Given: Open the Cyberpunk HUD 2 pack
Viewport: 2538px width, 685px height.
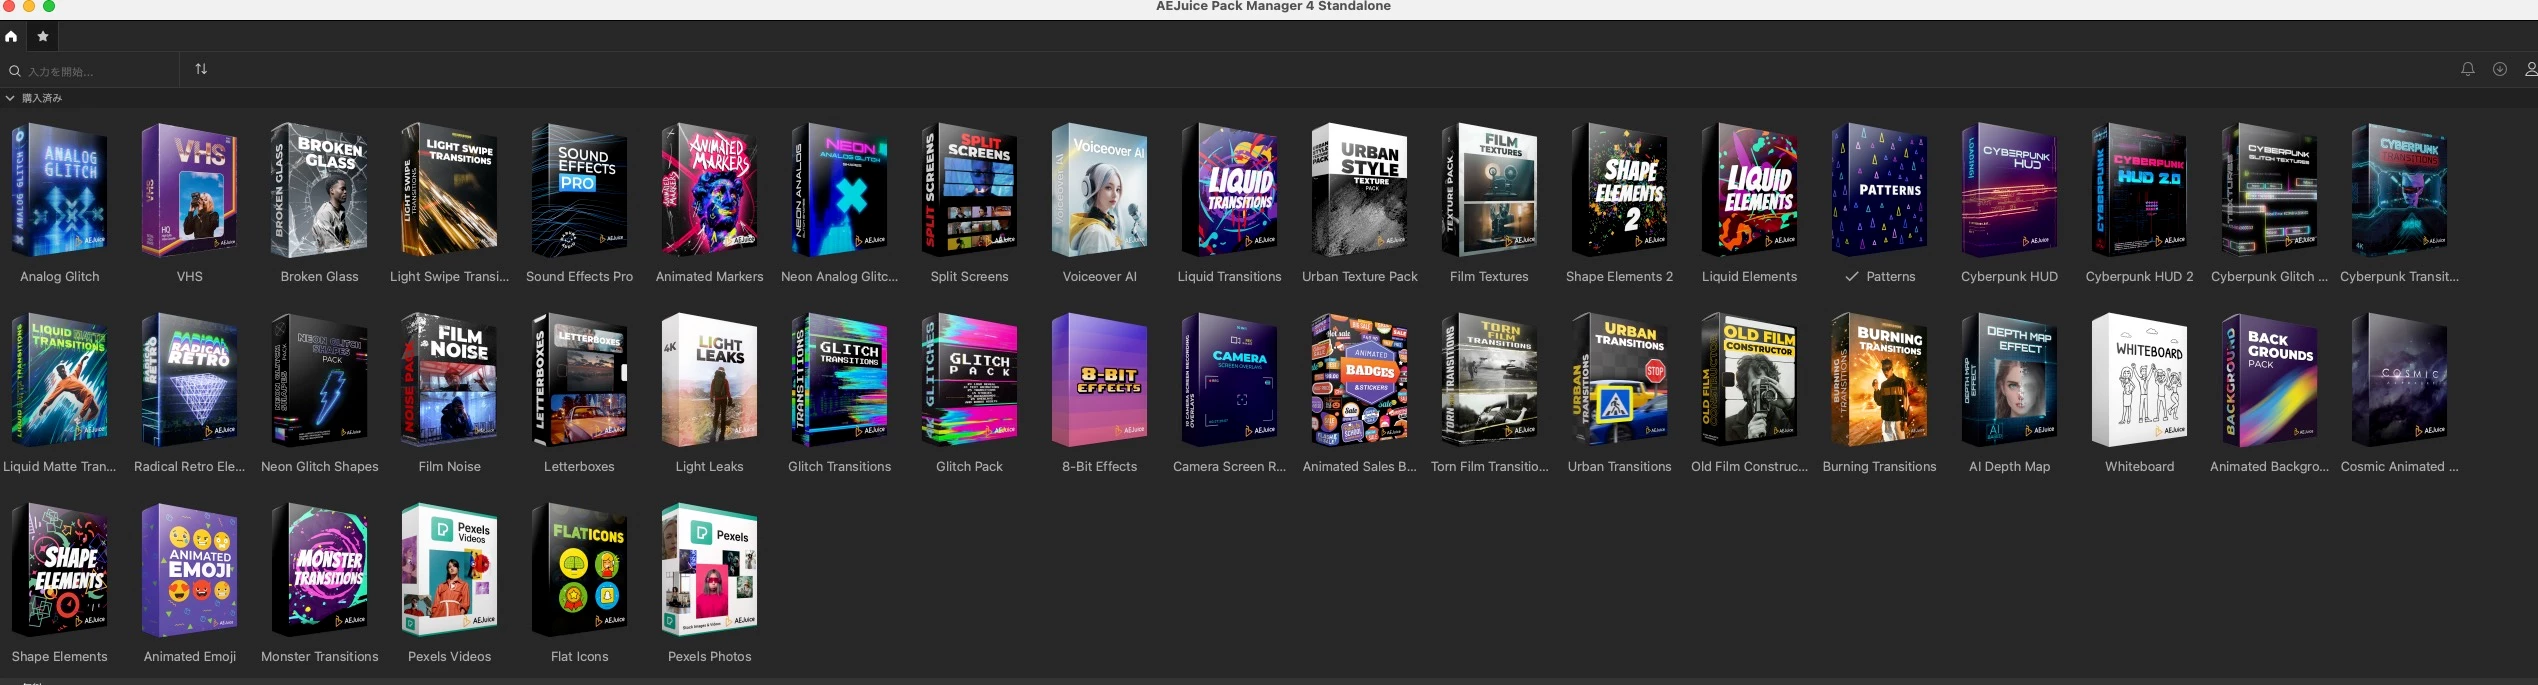Looking at the screenshot, I should click(x=2140, y=190).
